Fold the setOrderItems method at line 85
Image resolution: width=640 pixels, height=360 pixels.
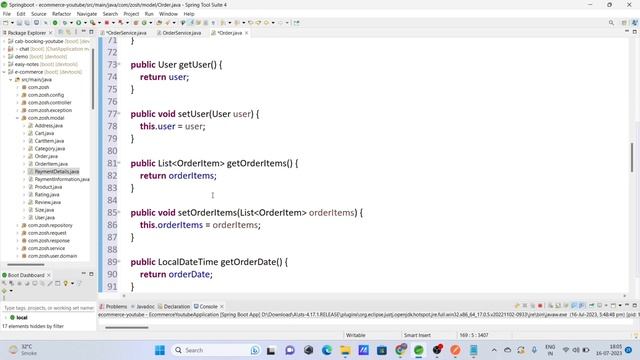click(x=119, y=212)
